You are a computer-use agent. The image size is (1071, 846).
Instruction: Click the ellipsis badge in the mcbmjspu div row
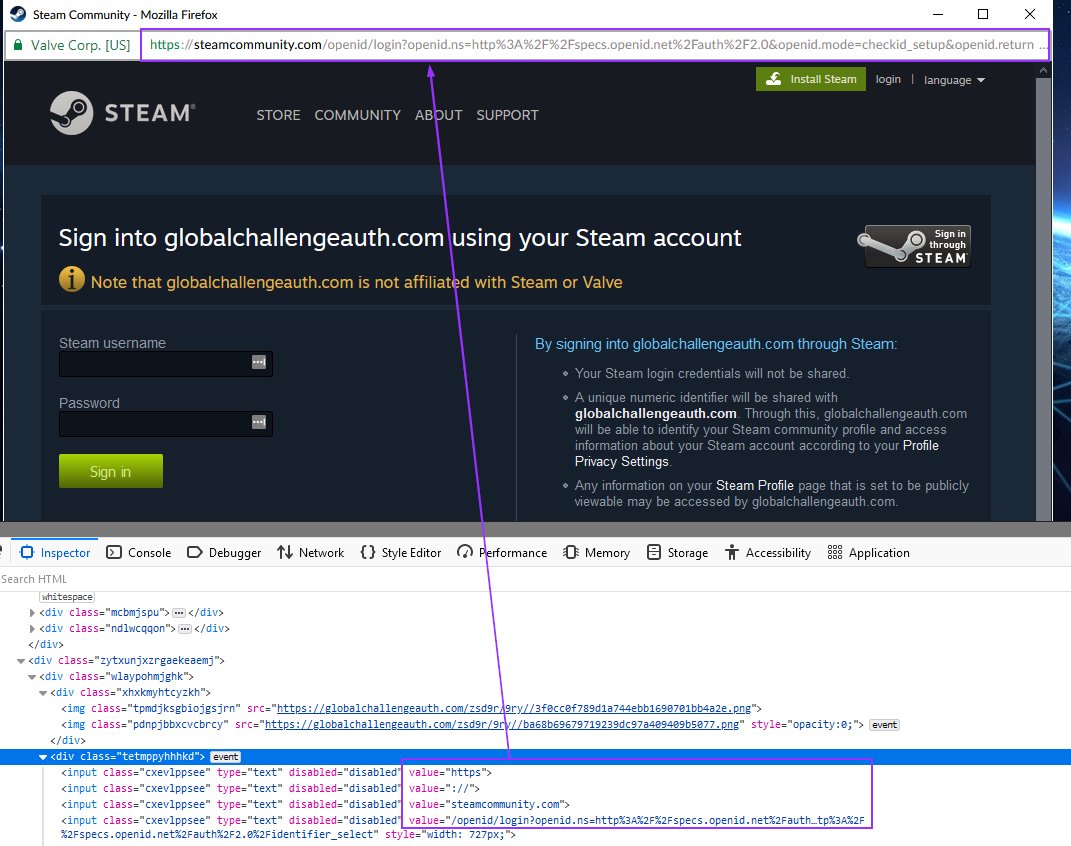tap(179, 612)
